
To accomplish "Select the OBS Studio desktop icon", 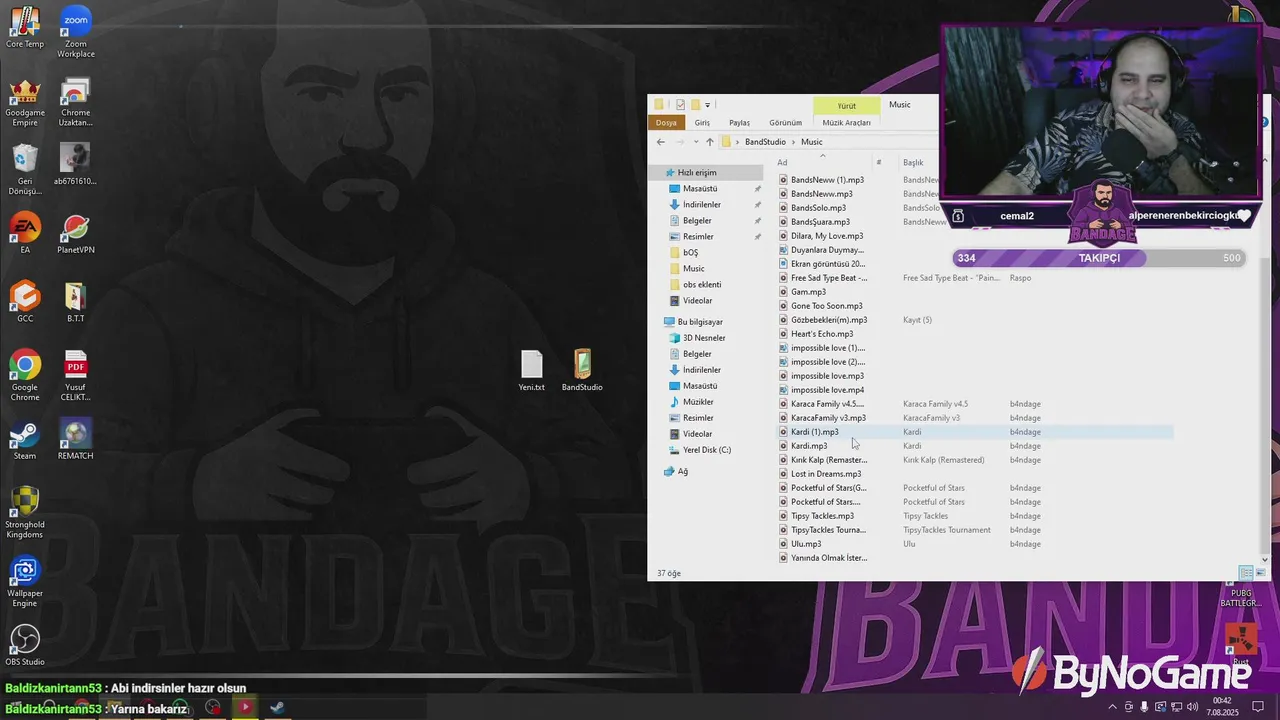I will (x=25, y=646).
